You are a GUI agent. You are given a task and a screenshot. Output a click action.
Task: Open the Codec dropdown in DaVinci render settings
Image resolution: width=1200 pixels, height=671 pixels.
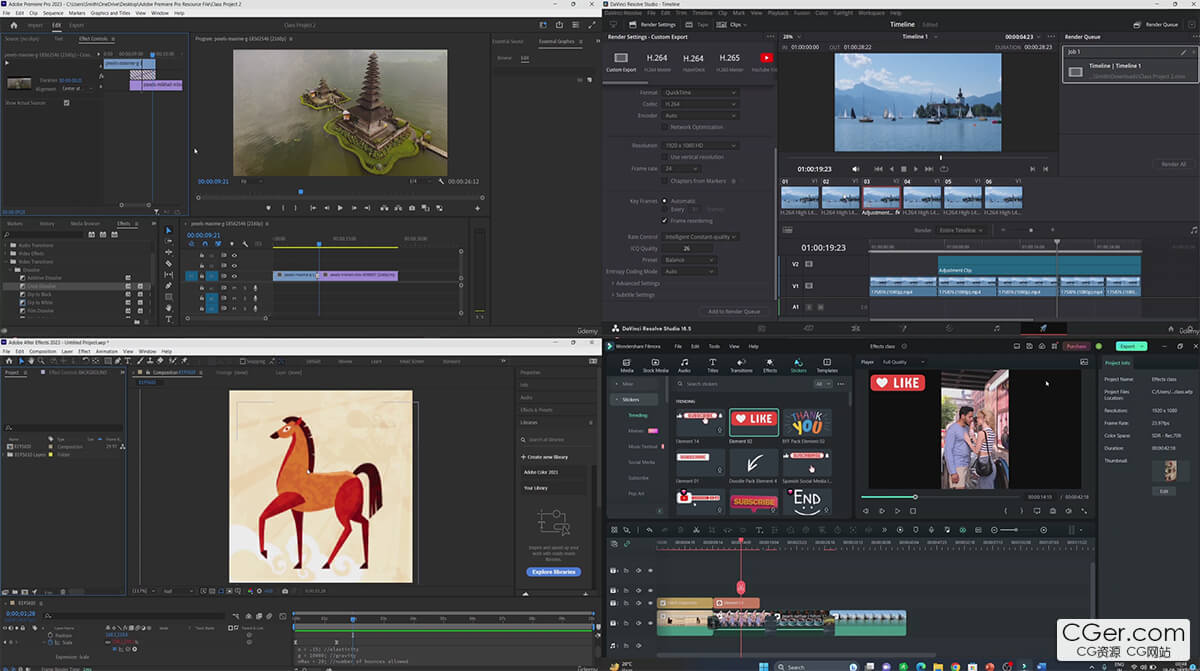click(x=700, y=104)
